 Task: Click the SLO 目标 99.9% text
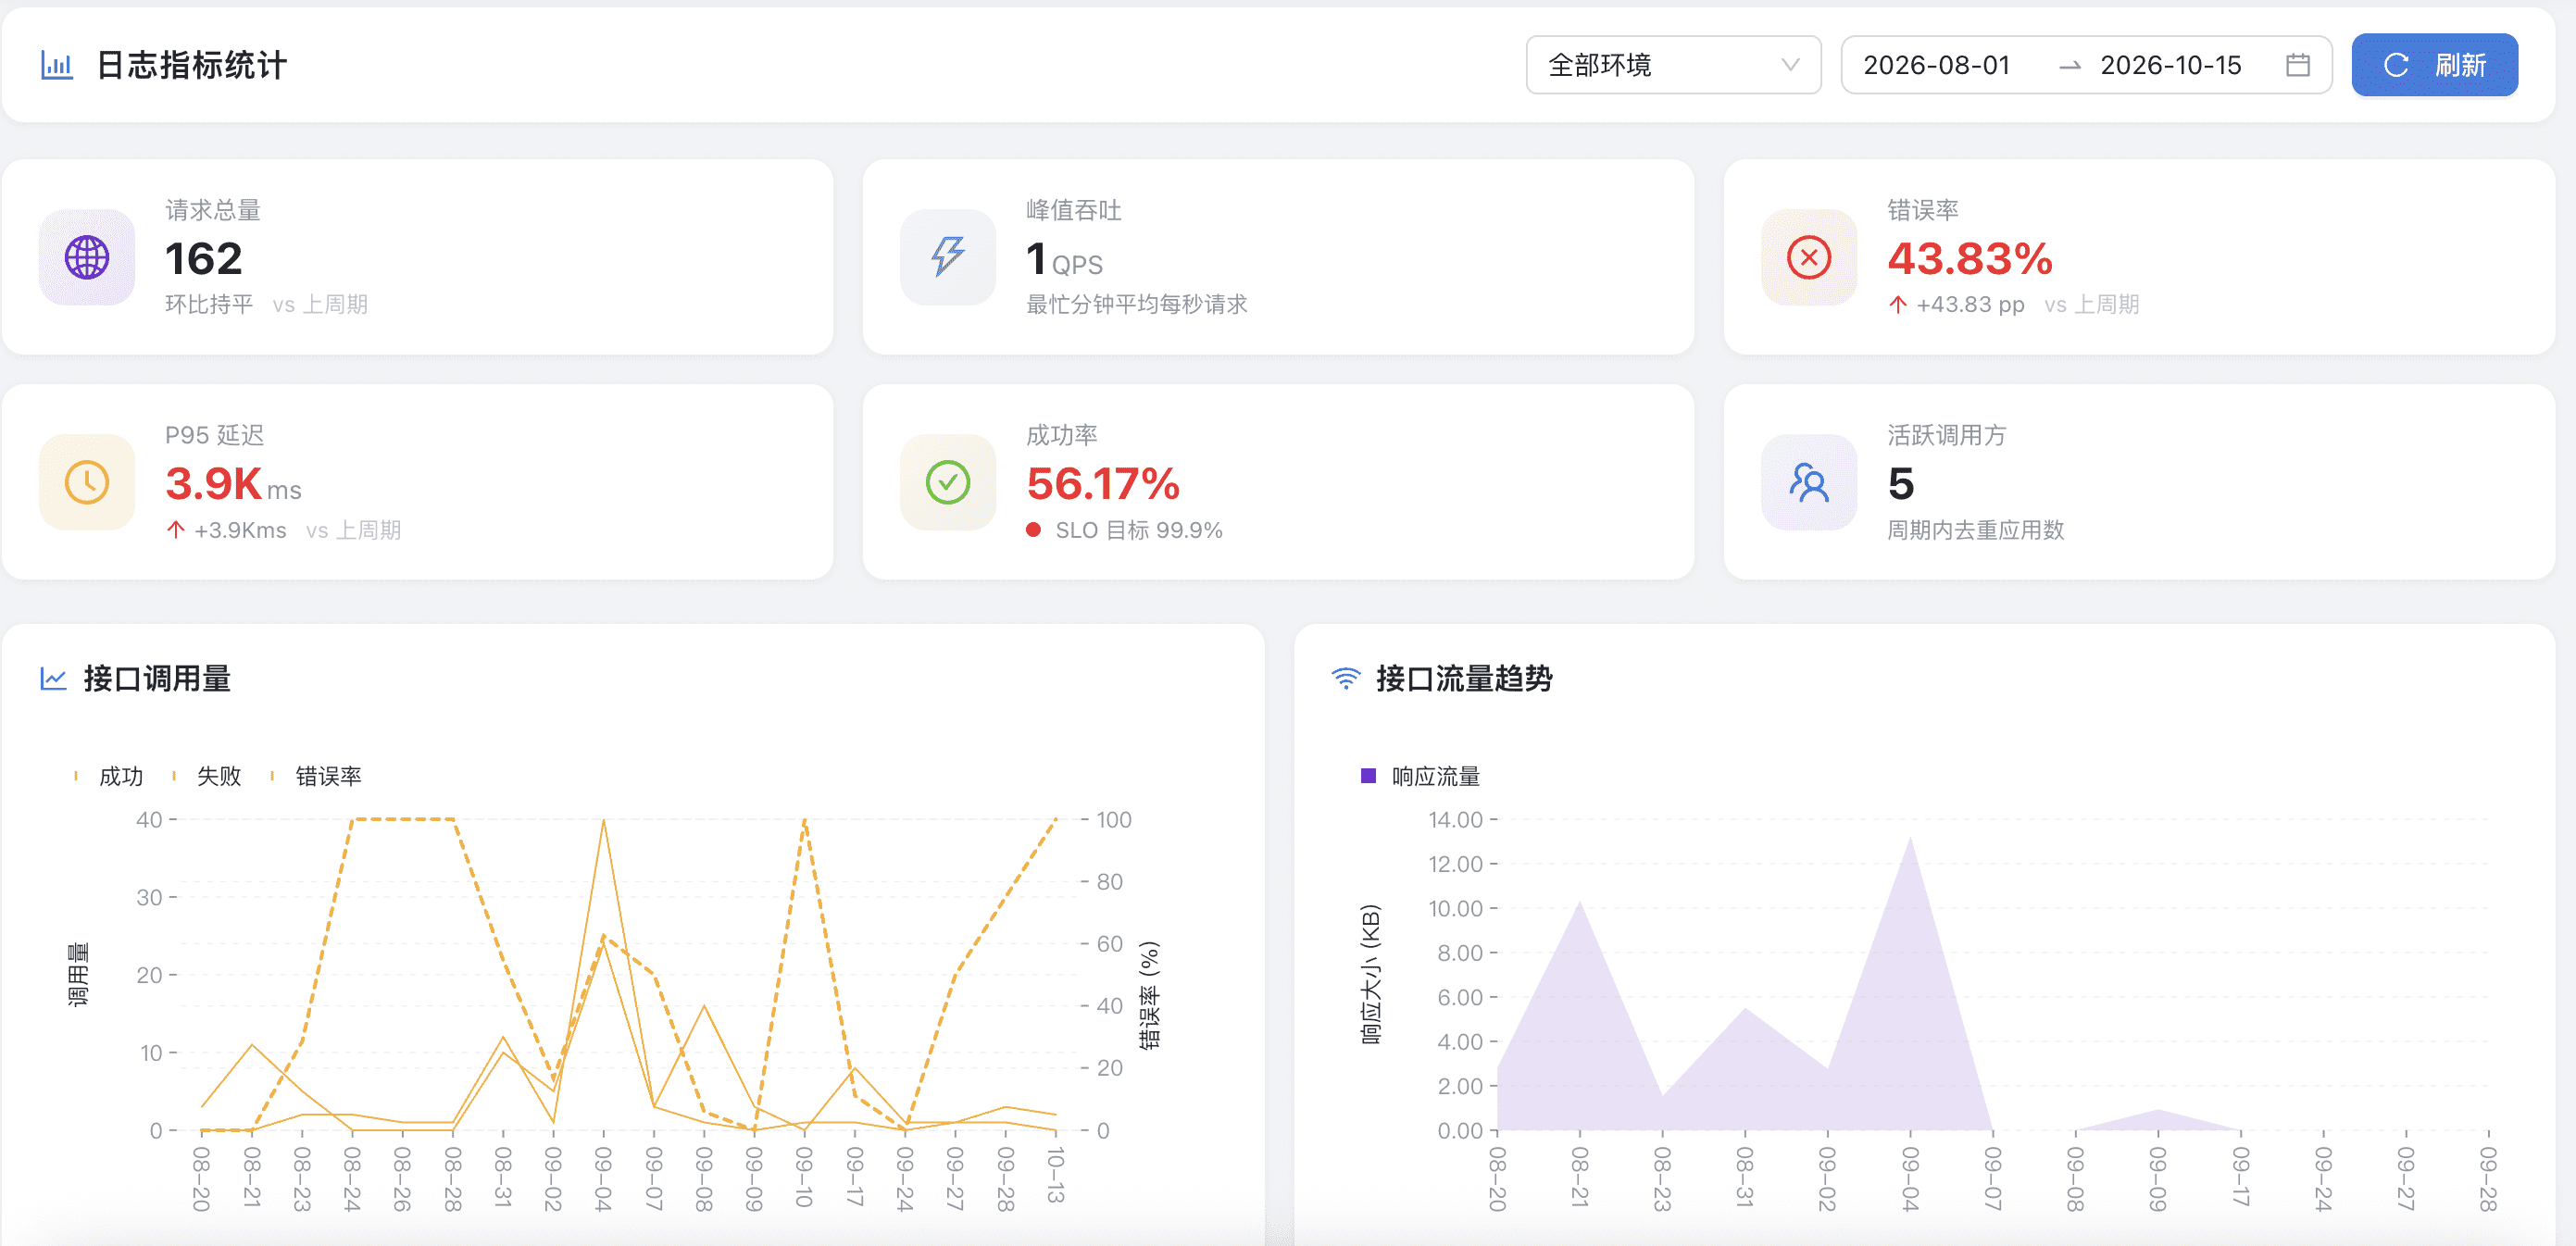(1139, 530)
